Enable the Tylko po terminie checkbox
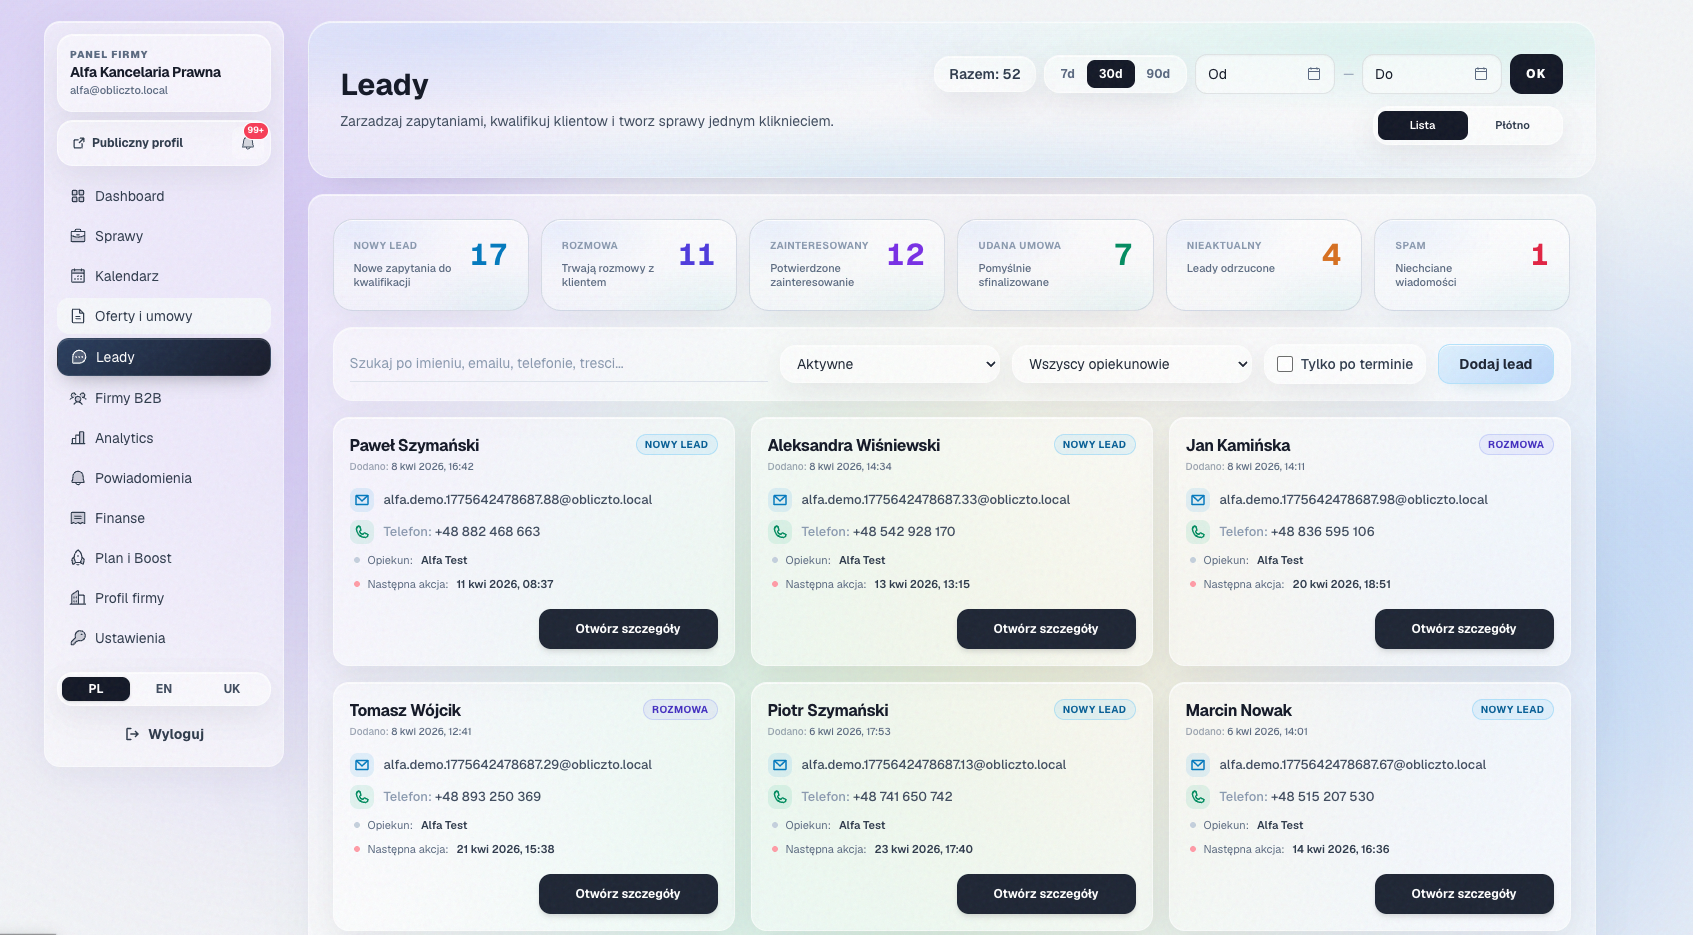The width and height of the screenshot is (1693, 935). click(x=1285, y=364)
